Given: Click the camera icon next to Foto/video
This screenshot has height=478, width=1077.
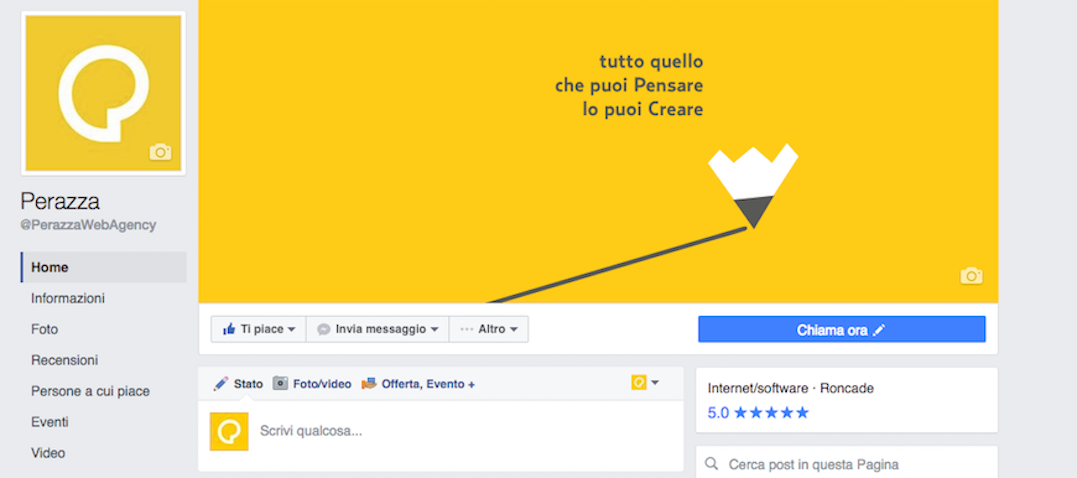Looking at the screenshot, I should click(x=280, y=383).
